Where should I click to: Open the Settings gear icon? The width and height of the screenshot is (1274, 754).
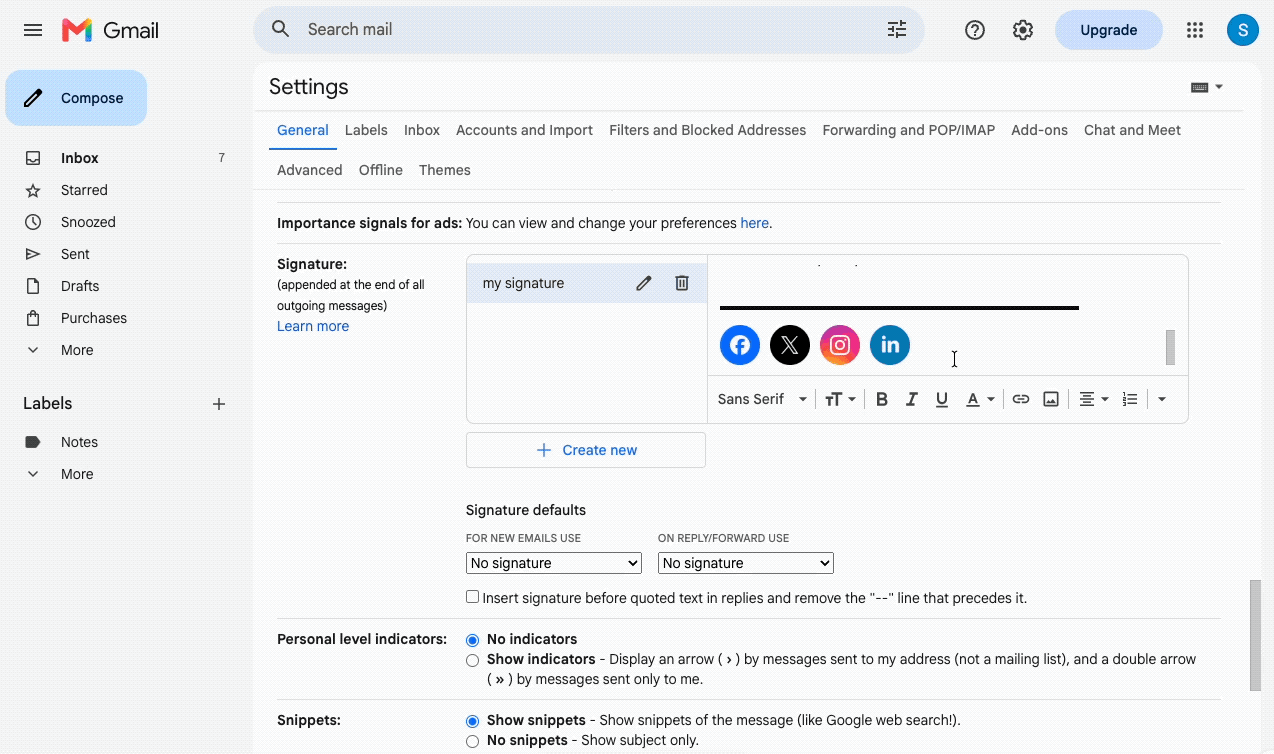(1022, 30)
